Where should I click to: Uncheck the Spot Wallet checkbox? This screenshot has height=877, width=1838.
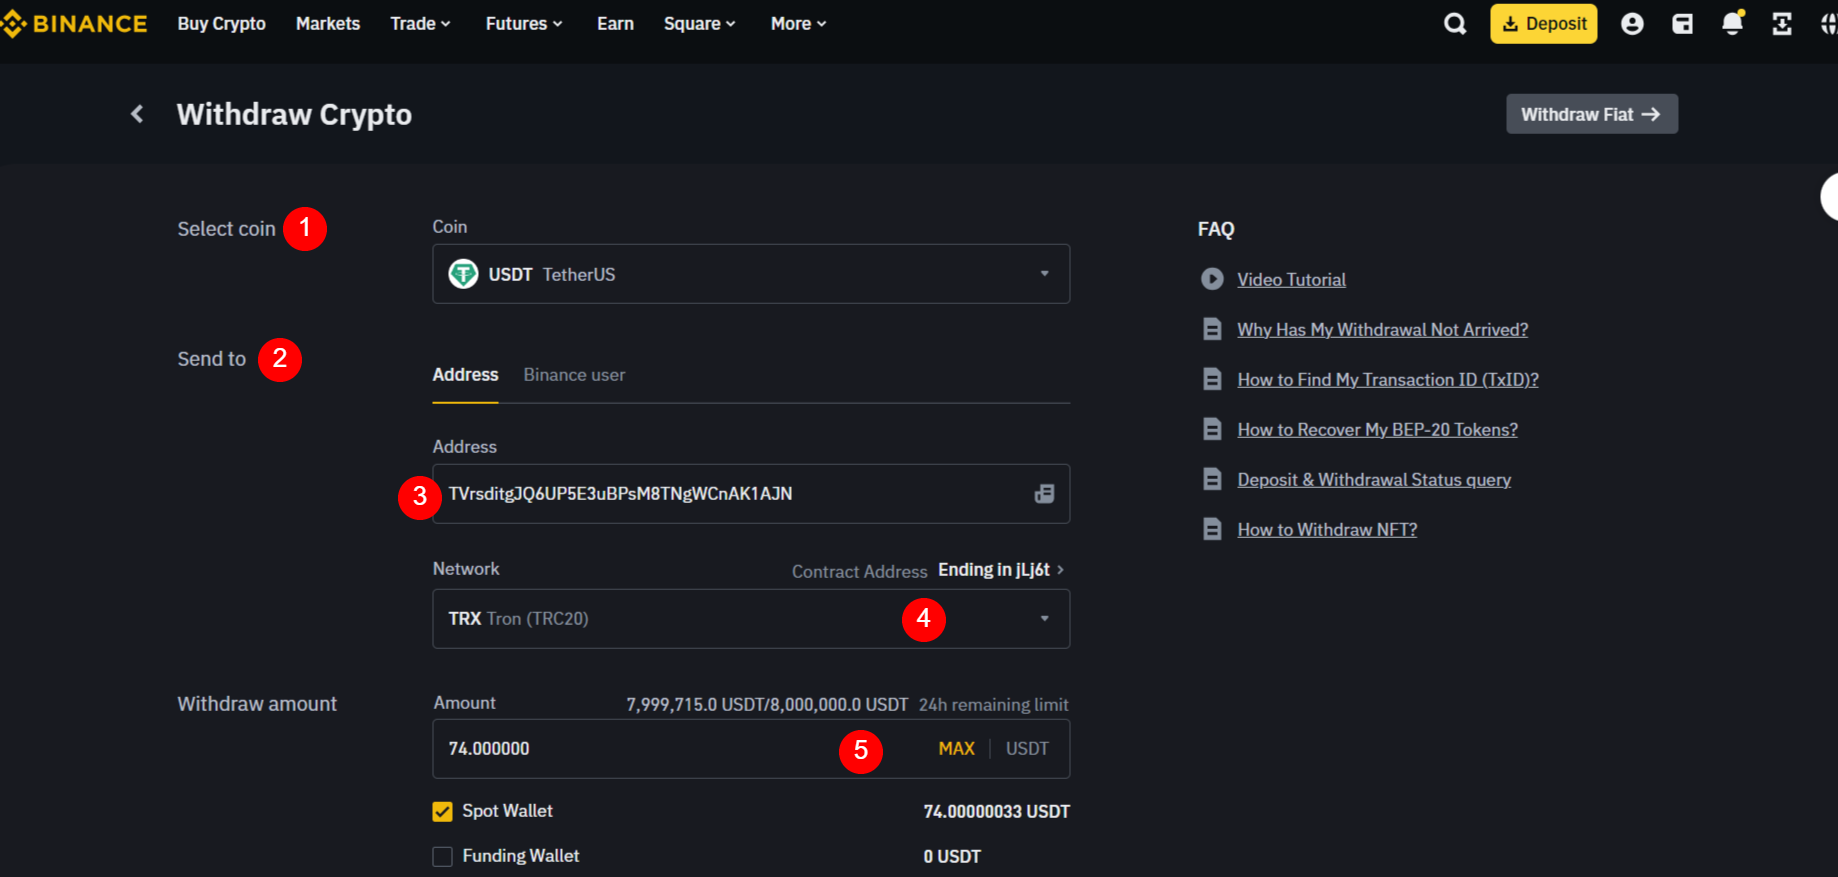click(442, 811)
